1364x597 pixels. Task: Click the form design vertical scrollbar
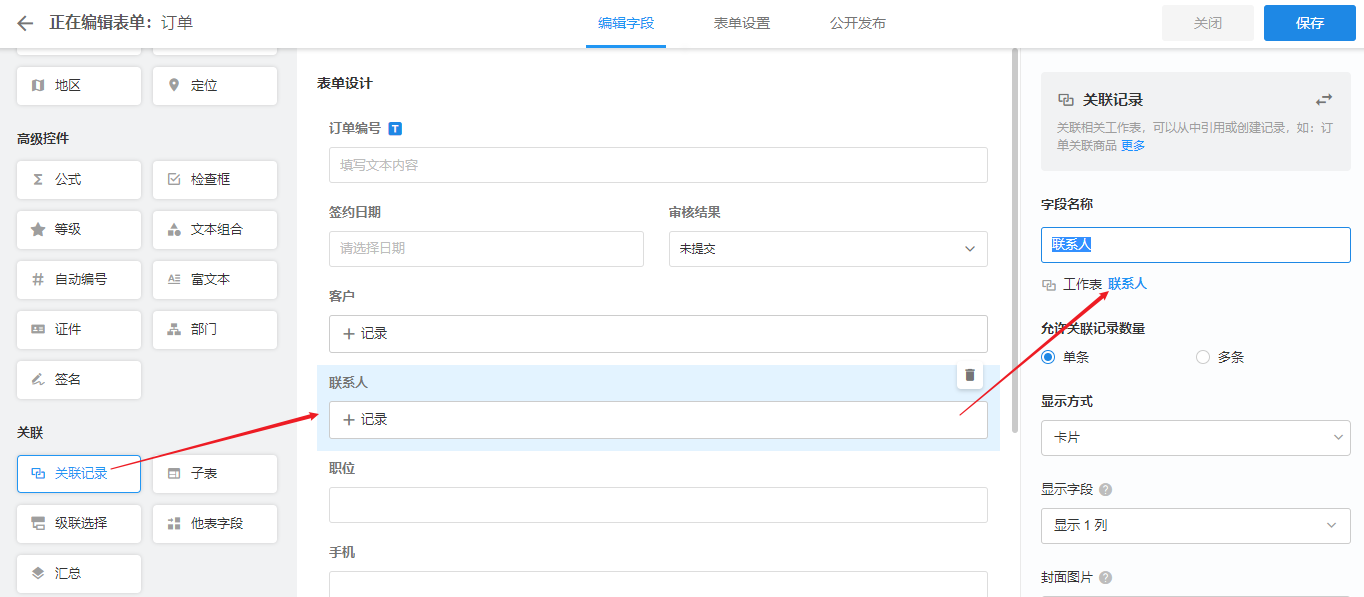click(x=1015, y=240)
